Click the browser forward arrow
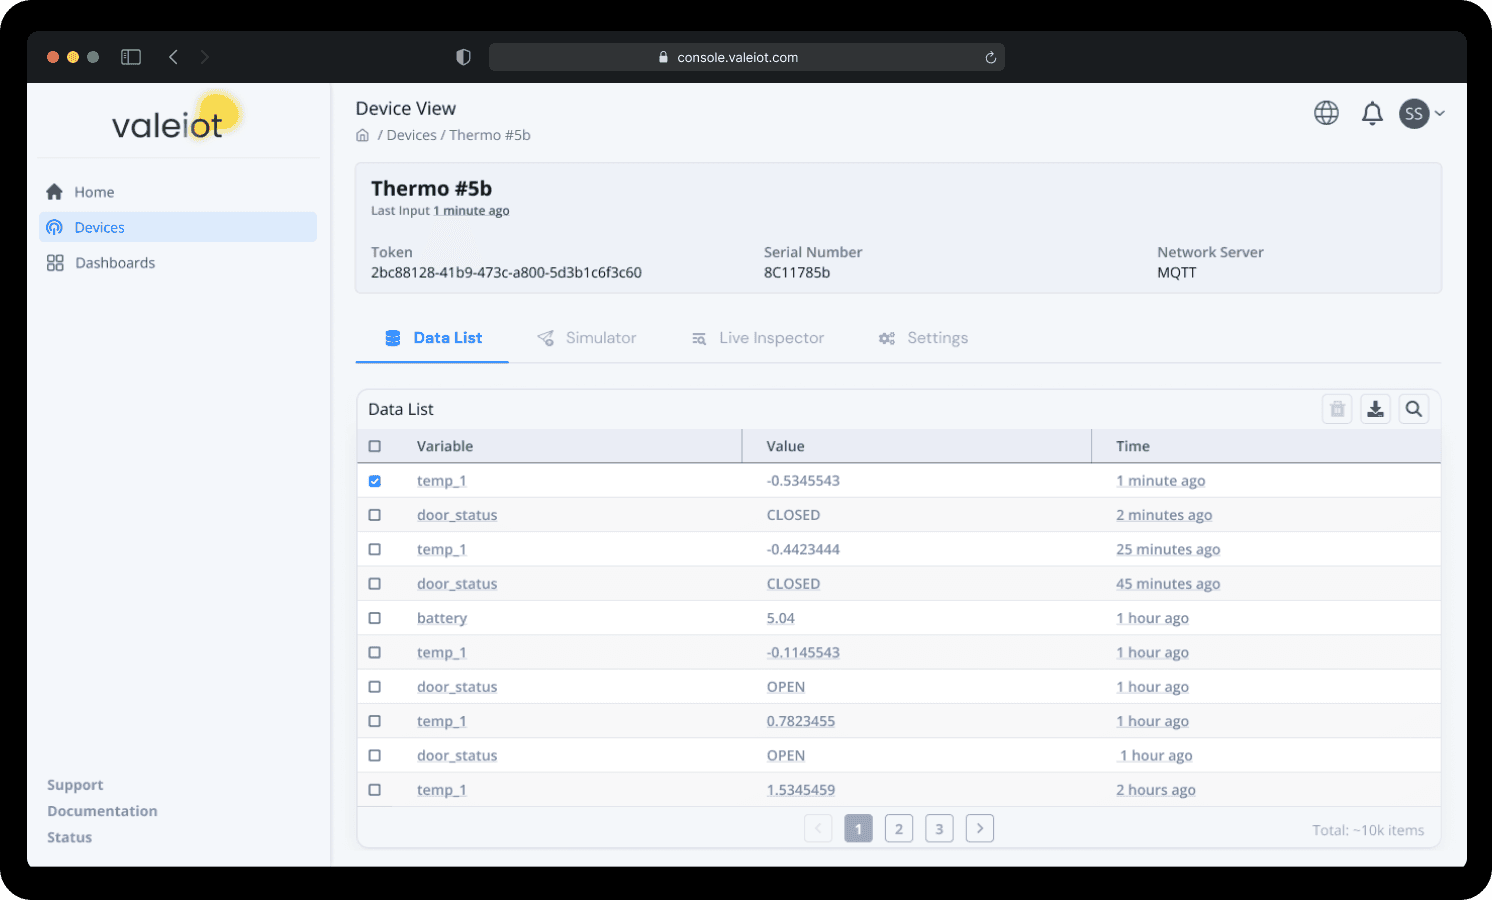 pyautogui.click(x=204, y=57)
